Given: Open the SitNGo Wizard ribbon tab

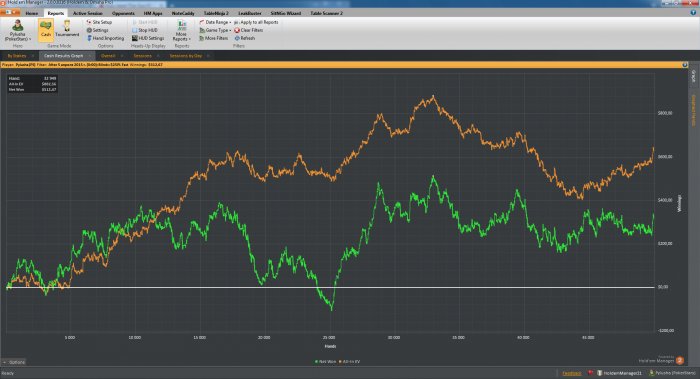Looking at the screenshot, I should [x=286, y=13].
